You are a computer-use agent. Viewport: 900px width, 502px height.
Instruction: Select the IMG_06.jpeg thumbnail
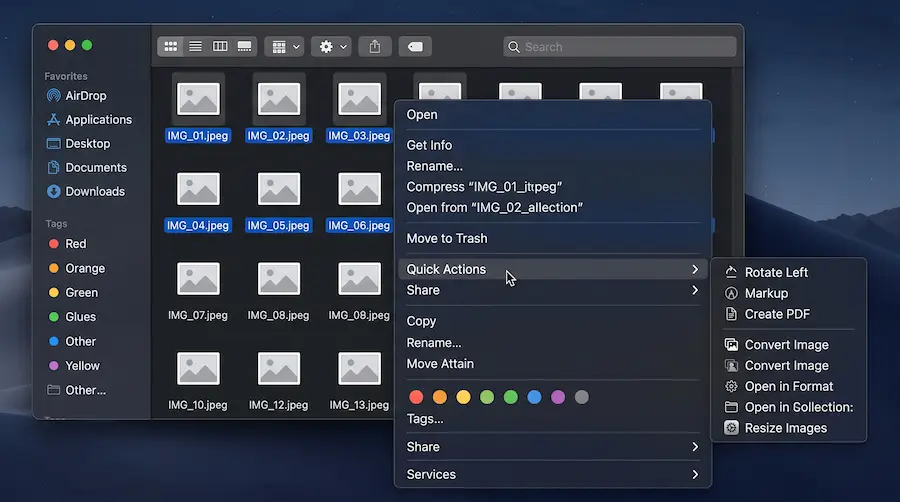tap(359, 189)
